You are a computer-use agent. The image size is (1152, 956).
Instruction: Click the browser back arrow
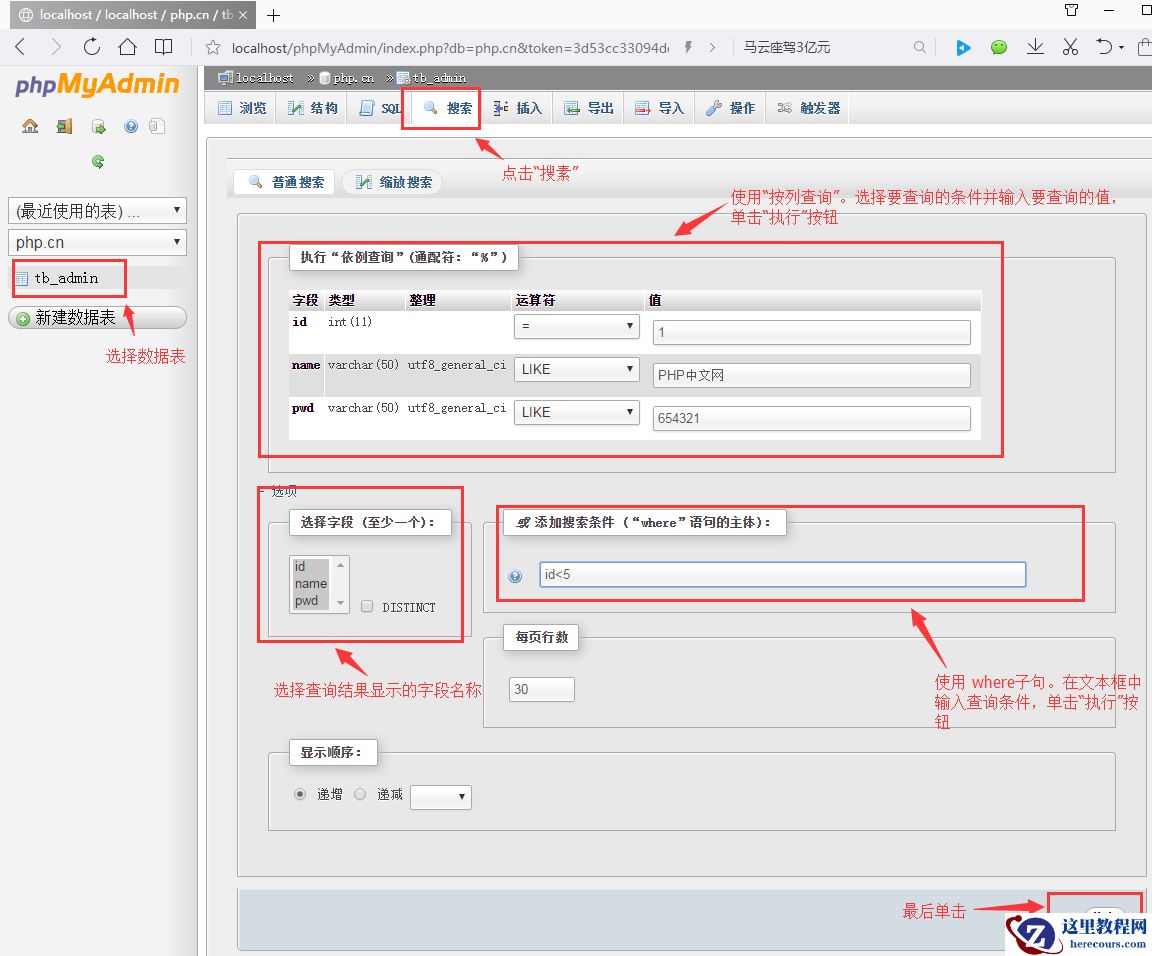tap(21, 47)
